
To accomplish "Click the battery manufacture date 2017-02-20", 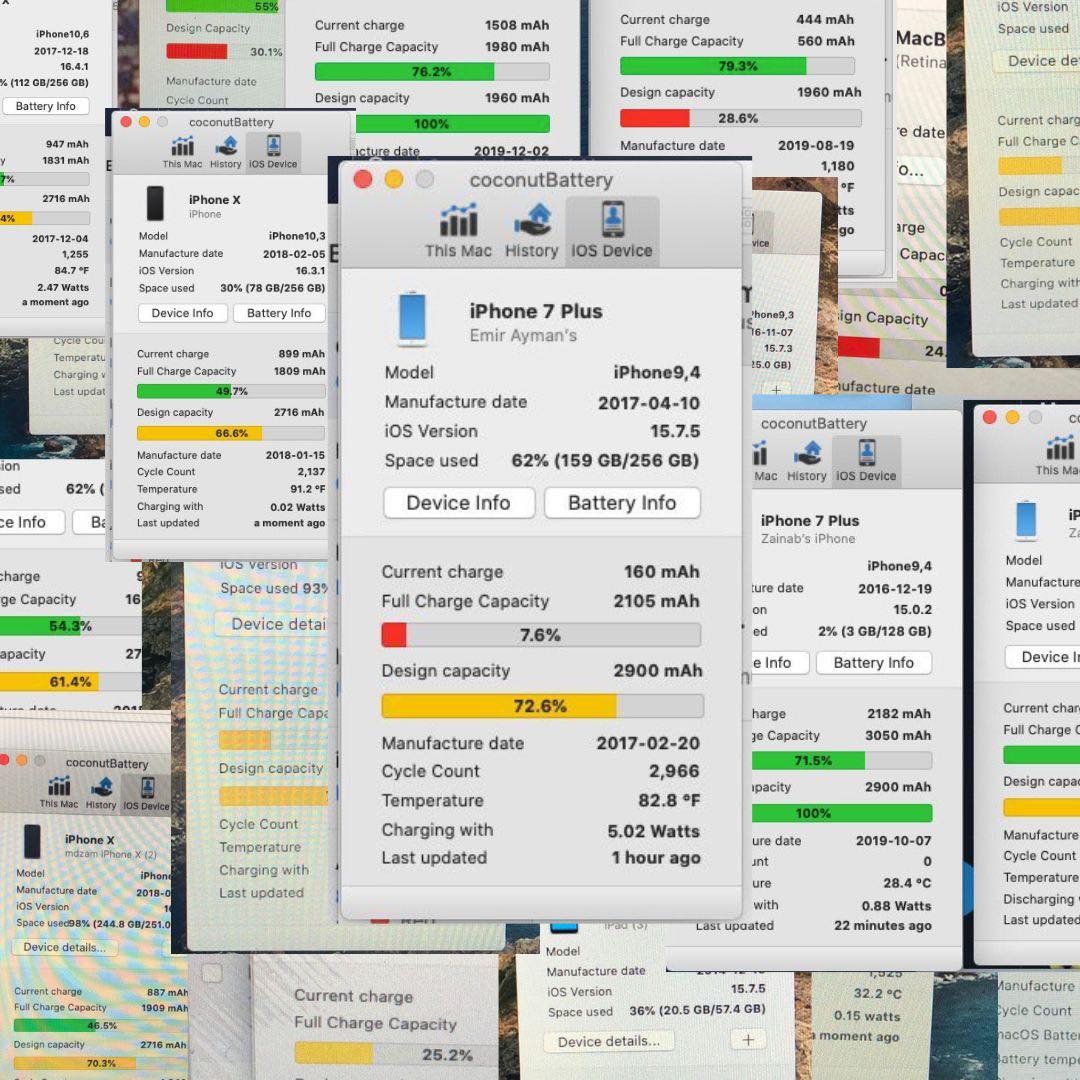I will pos(648,743).
